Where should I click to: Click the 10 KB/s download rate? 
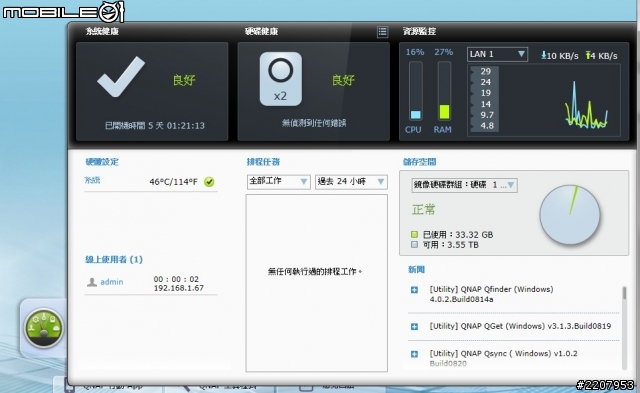560,56
